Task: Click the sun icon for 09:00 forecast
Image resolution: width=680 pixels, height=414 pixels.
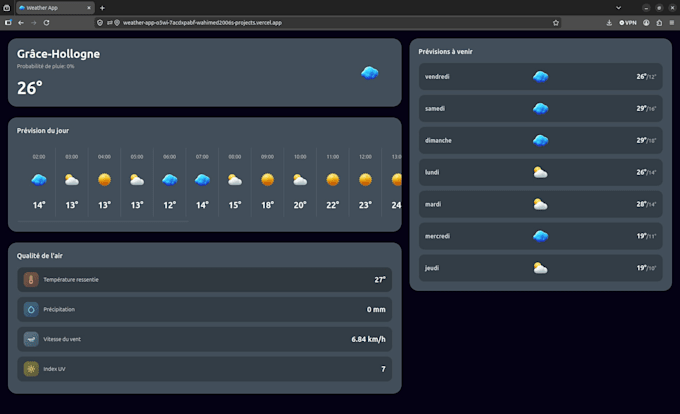Action: 268,179
